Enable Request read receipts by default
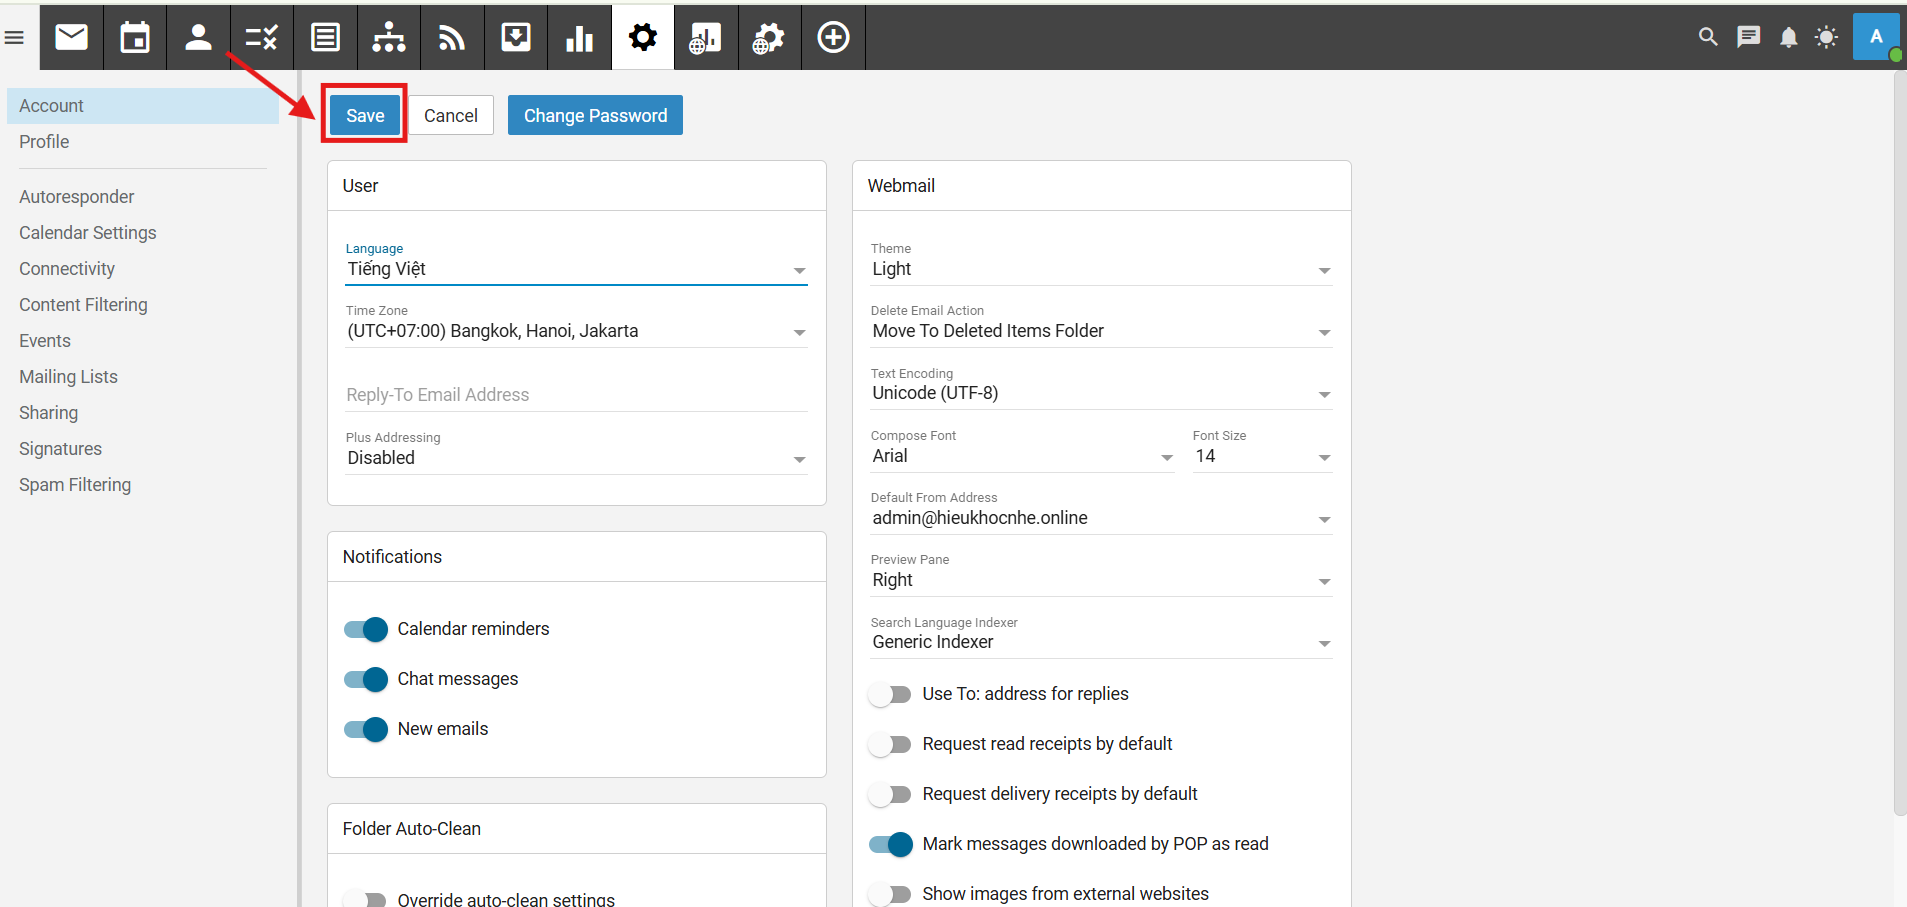1907x907 pixels. (890, 744)
